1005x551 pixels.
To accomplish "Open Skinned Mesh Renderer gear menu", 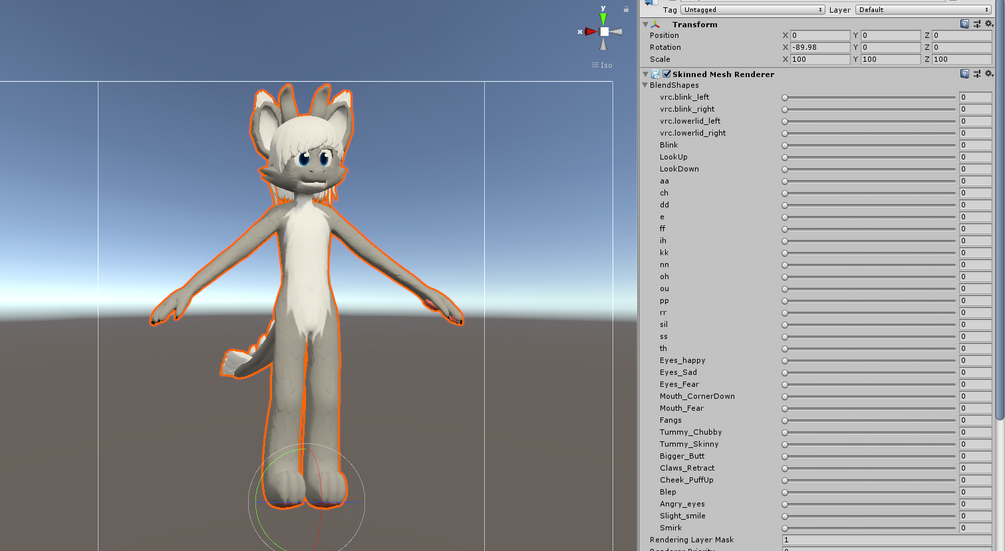I will 989,74.
